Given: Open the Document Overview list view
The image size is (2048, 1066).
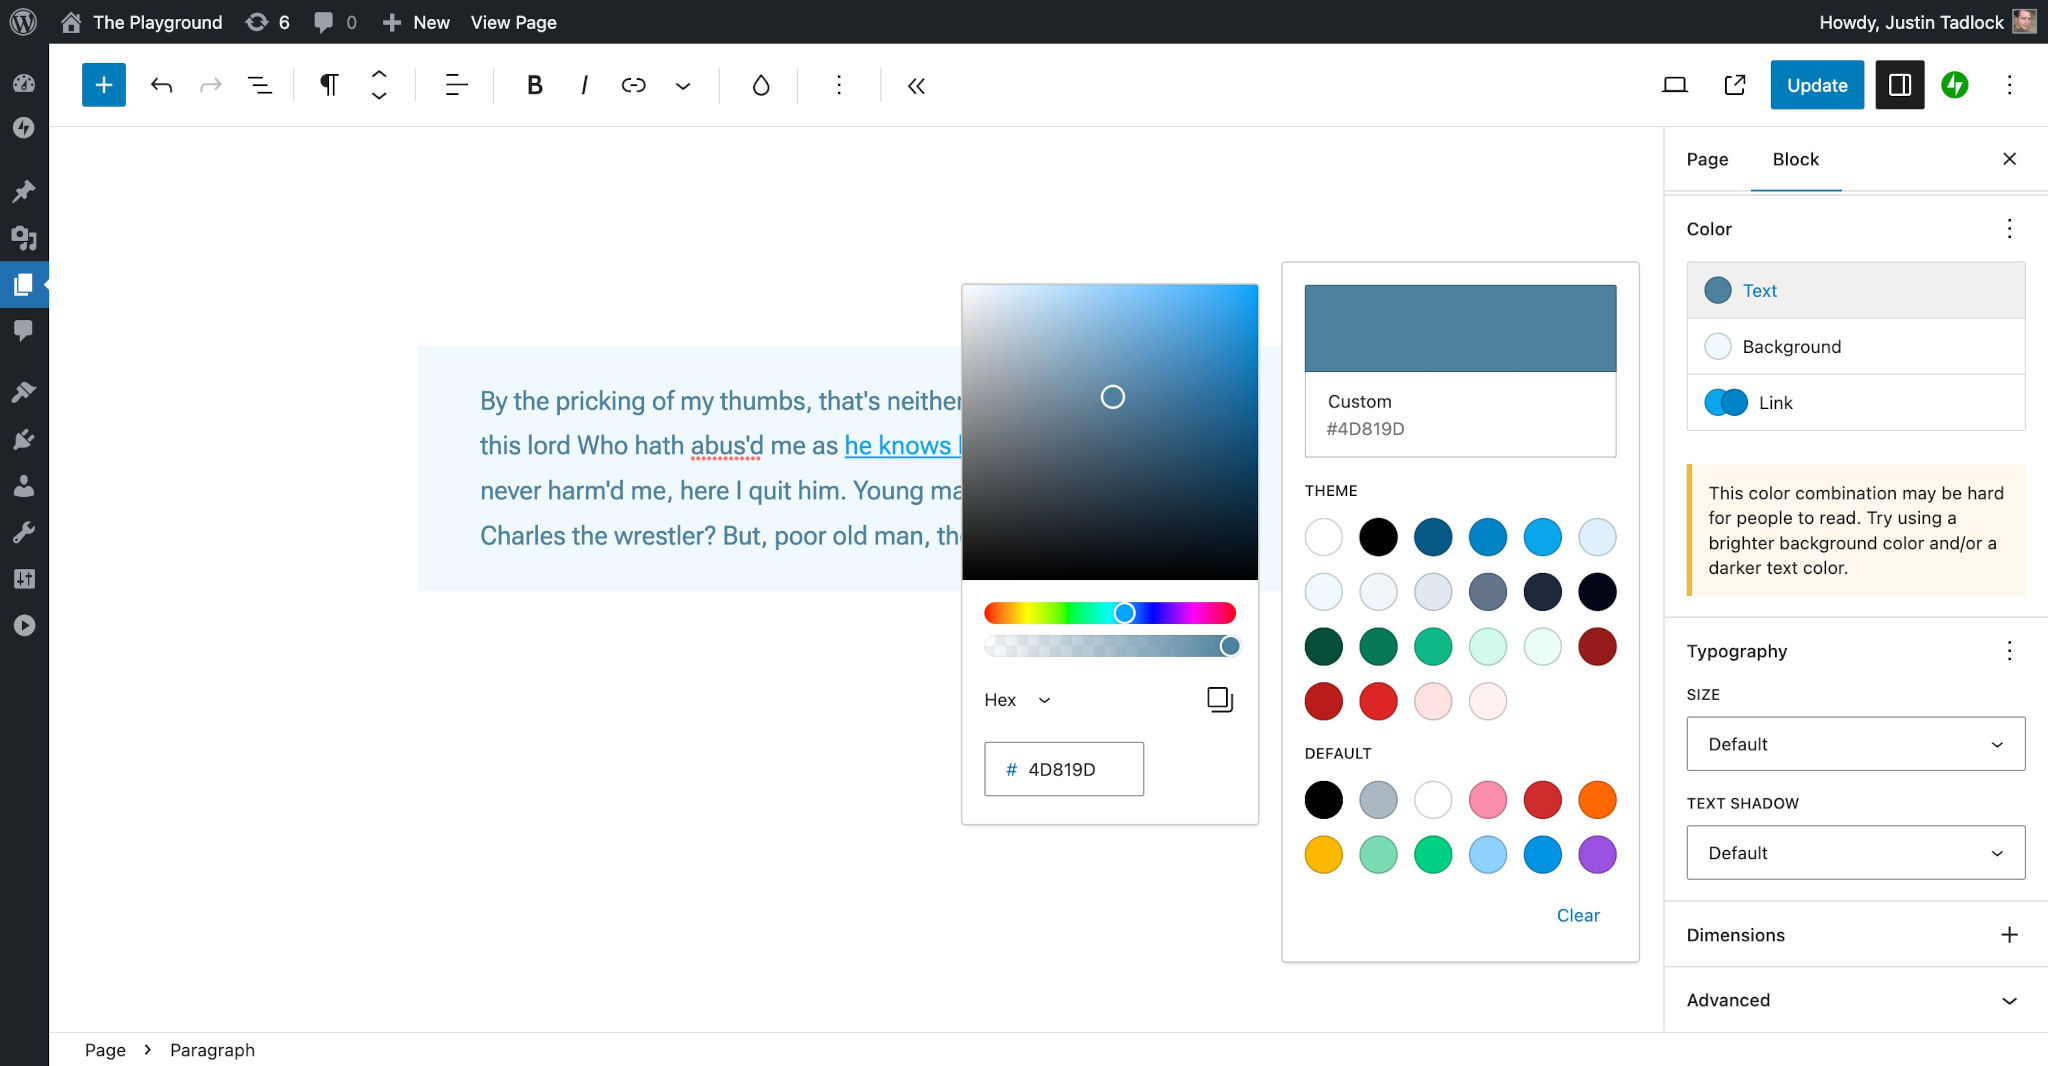Looking at the screenshot, I should coord(259,85).
